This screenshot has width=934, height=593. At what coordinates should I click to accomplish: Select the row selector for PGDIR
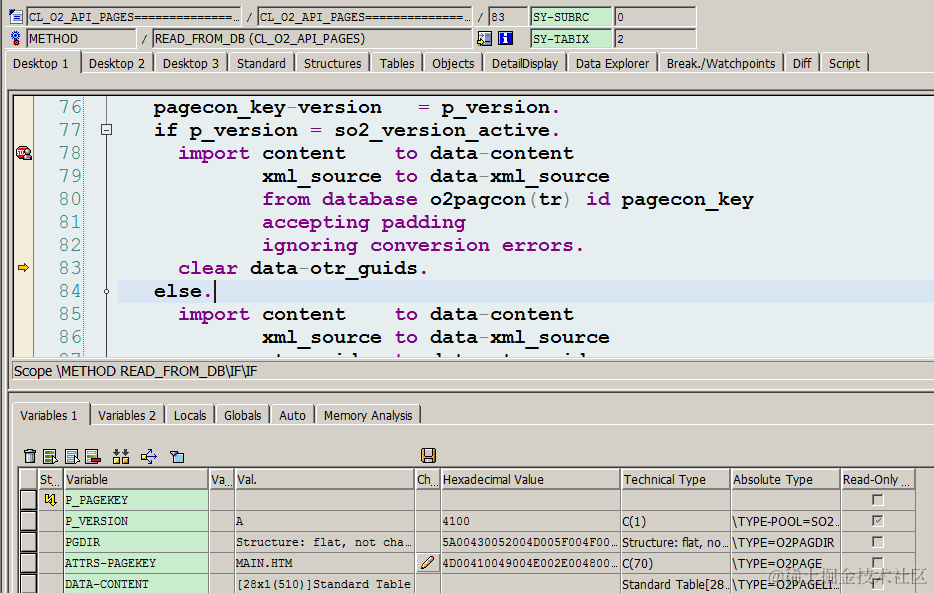click(x=28, y=542)
